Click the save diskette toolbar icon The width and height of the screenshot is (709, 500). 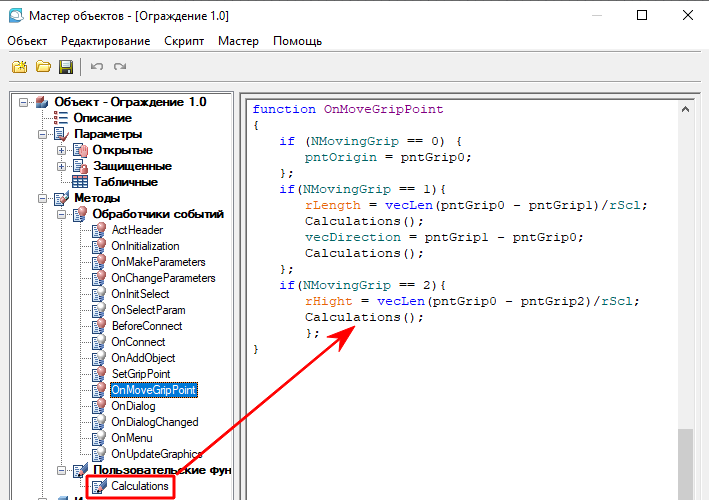pyautogui.click(x=66, y=67)
